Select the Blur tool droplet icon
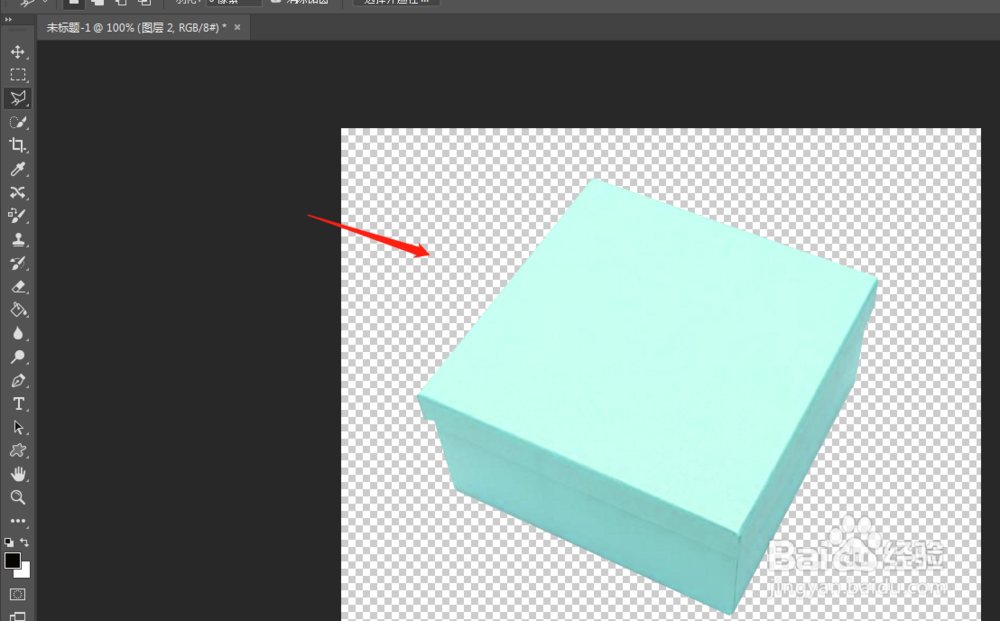 [18, 333]
